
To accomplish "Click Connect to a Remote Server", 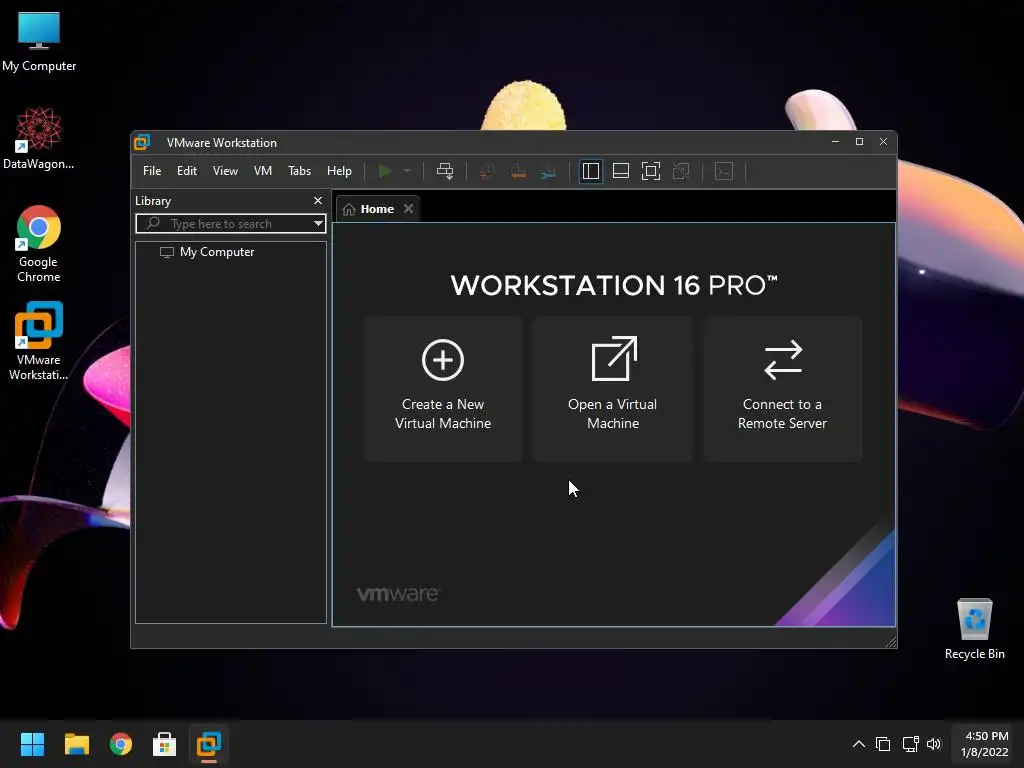I will point(782,389).
